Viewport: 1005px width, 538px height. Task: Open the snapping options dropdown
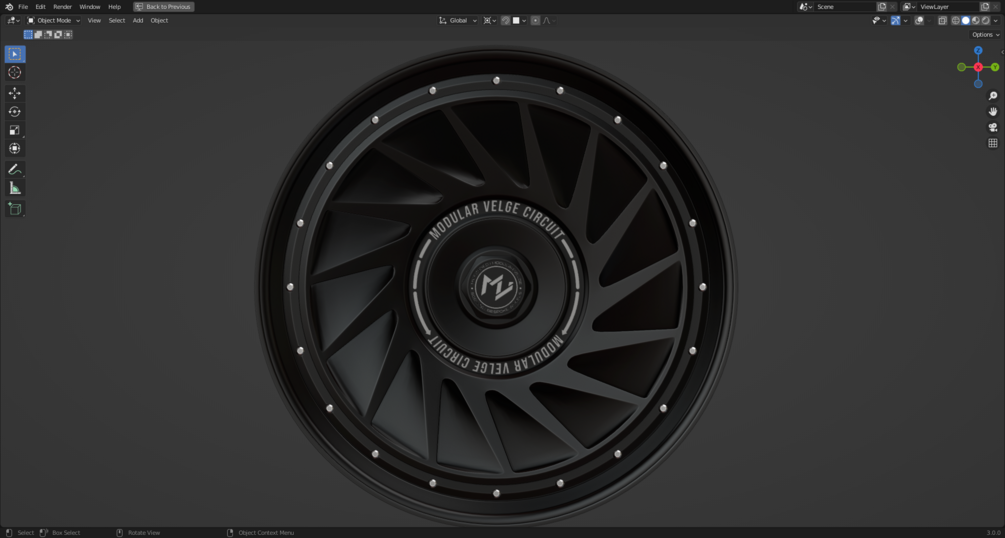point(519,21)
